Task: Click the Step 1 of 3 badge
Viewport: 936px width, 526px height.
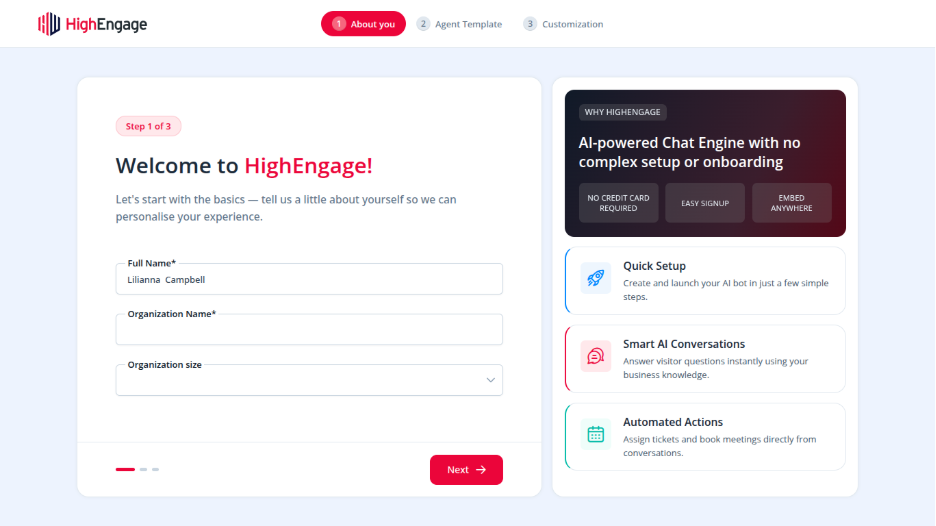Action: (148, 126)
